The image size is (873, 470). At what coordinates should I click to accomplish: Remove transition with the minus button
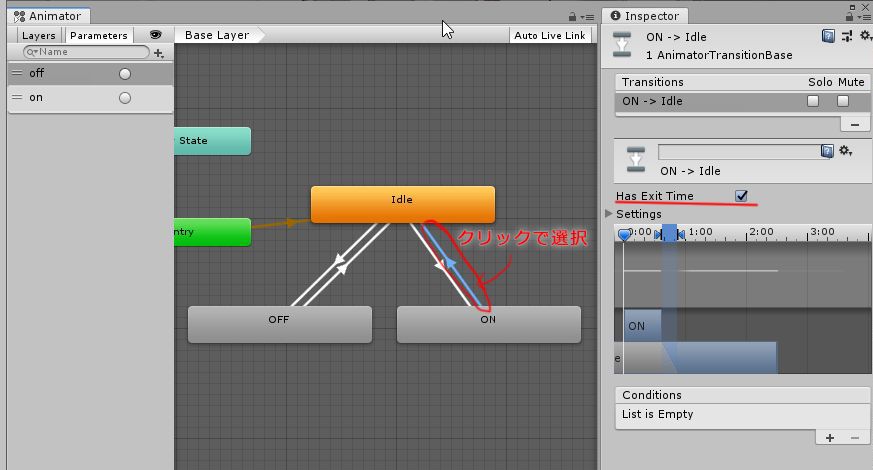(x=855, y=124)
